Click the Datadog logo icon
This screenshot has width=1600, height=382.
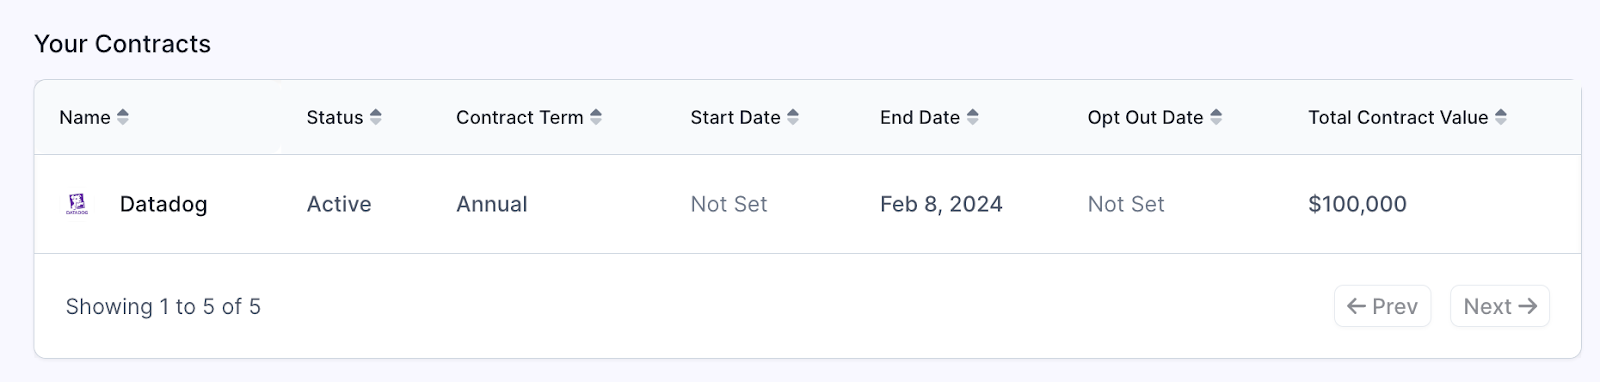click(x=77, y=204)
